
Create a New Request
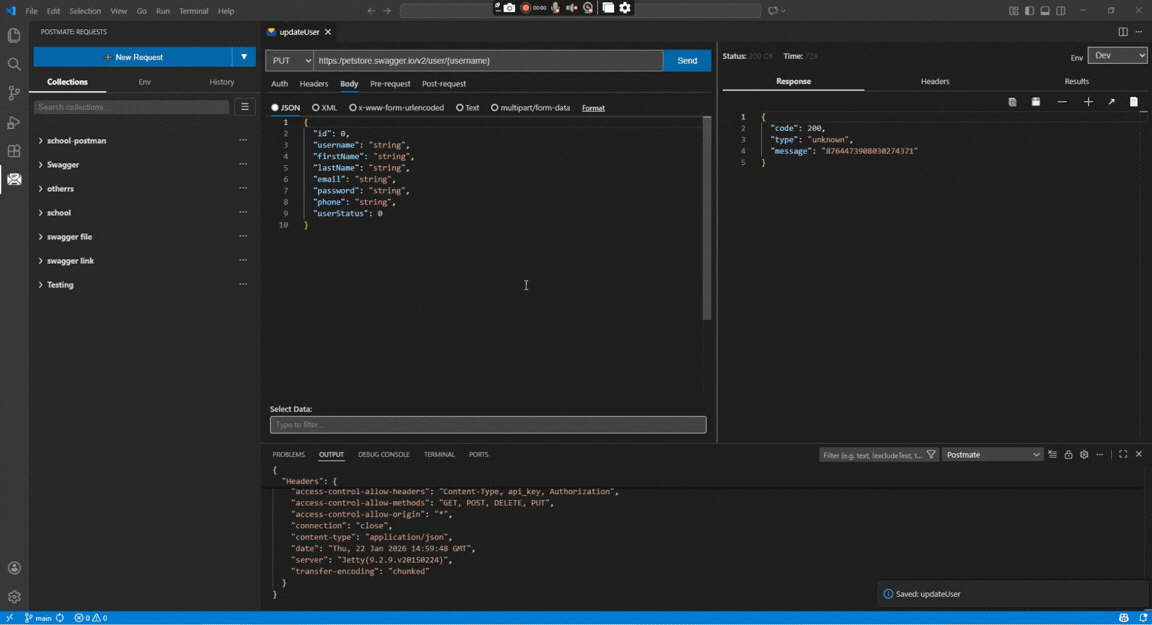(133, 57)
